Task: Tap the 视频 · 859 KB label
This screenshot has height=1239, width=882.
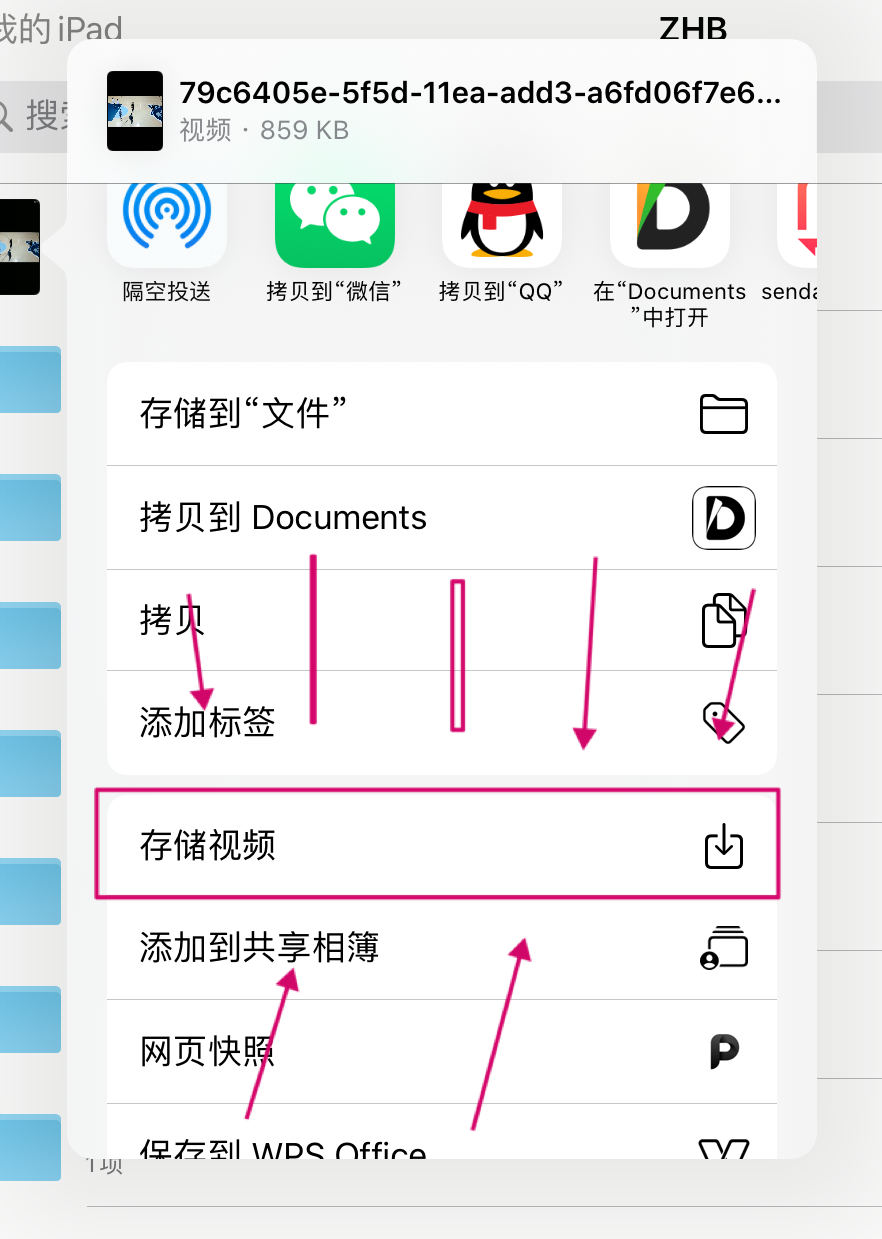Action: point(264,130)
